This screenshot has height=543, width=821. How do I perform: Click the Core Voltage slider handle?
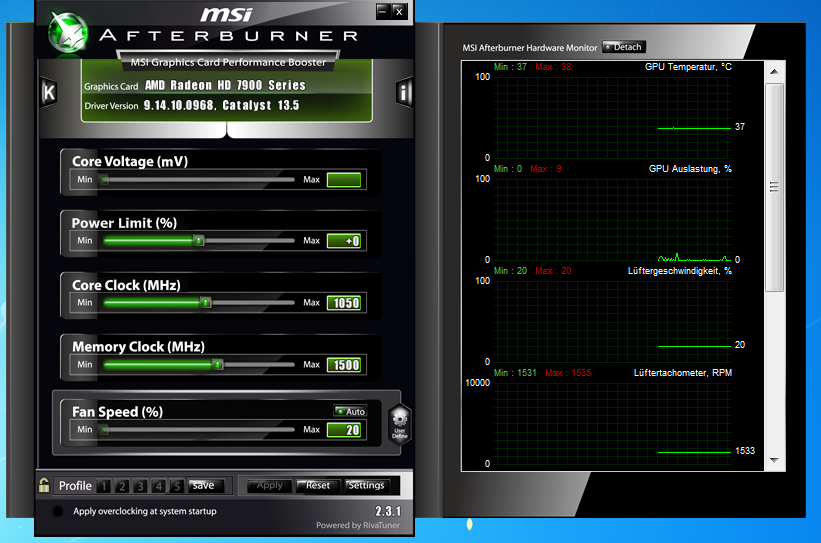pyautogui.click(x=105, y=180)
